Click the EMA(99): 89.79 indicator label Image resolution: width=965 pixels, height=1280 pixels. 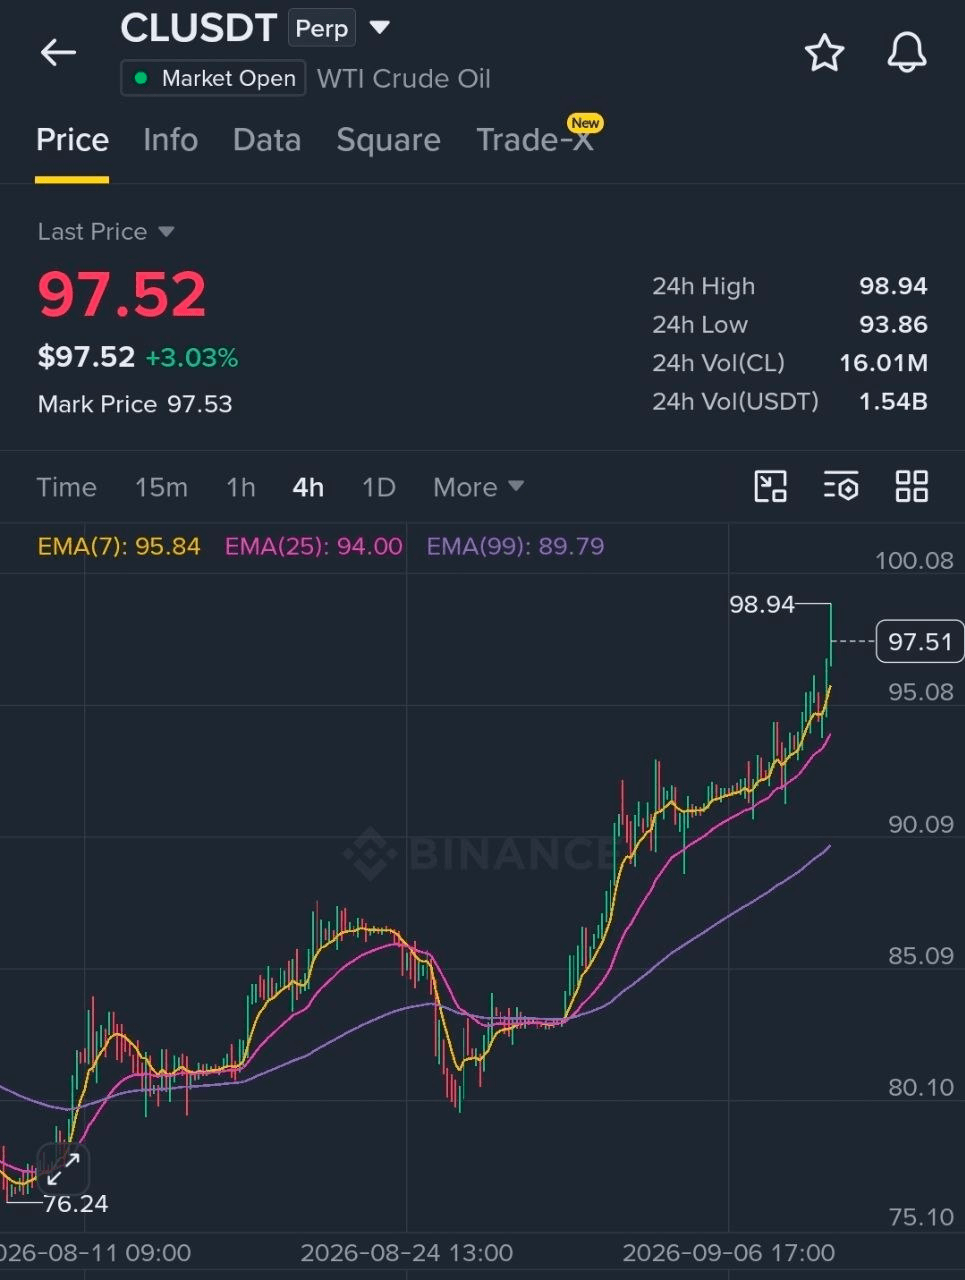[x=515, y=546]
